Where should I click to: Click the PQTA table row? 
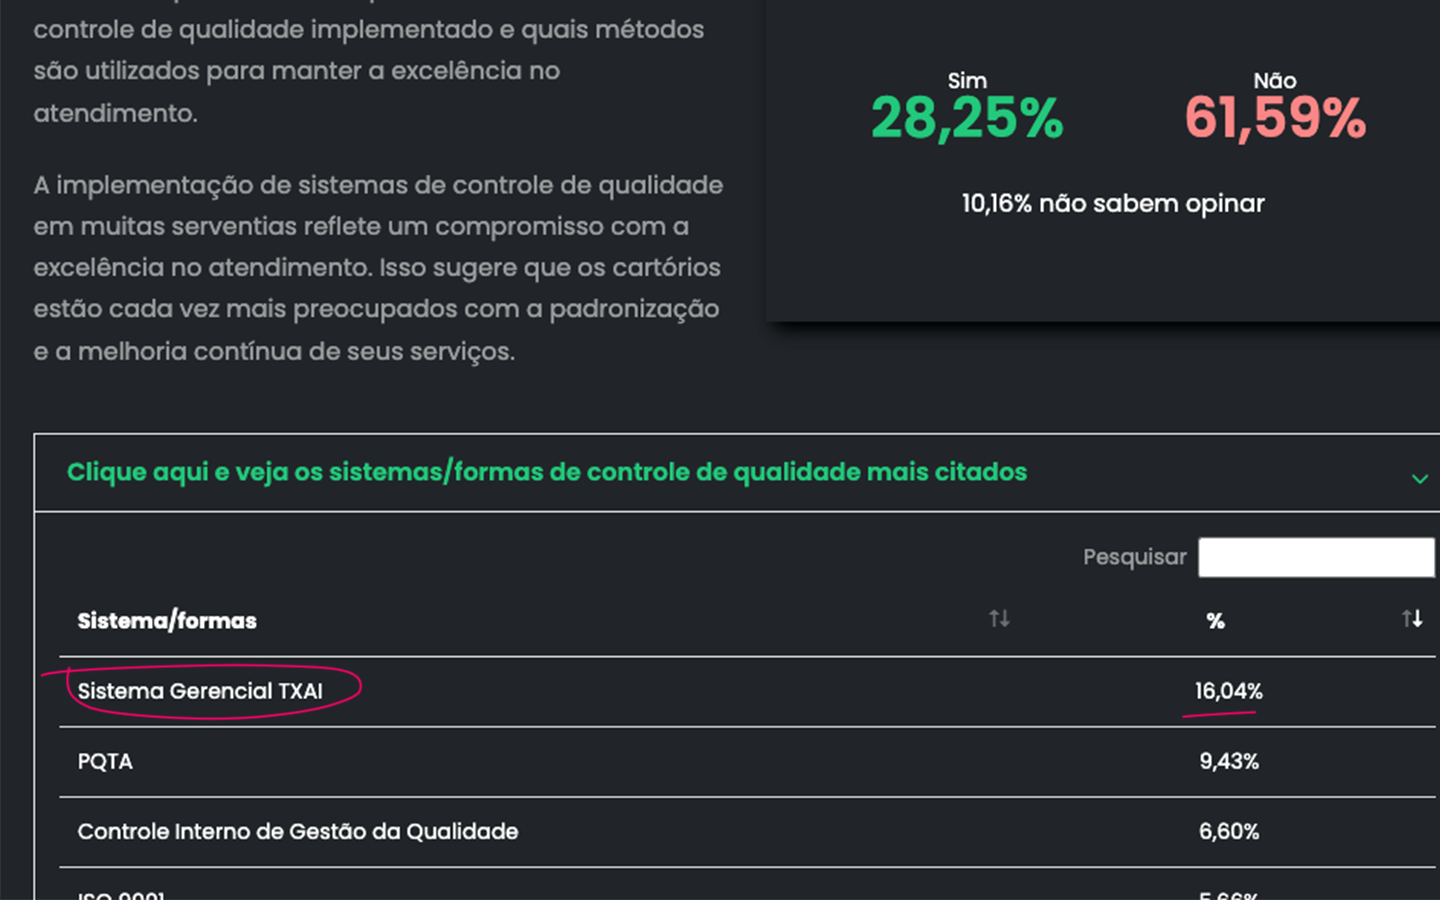coord(105,761)
